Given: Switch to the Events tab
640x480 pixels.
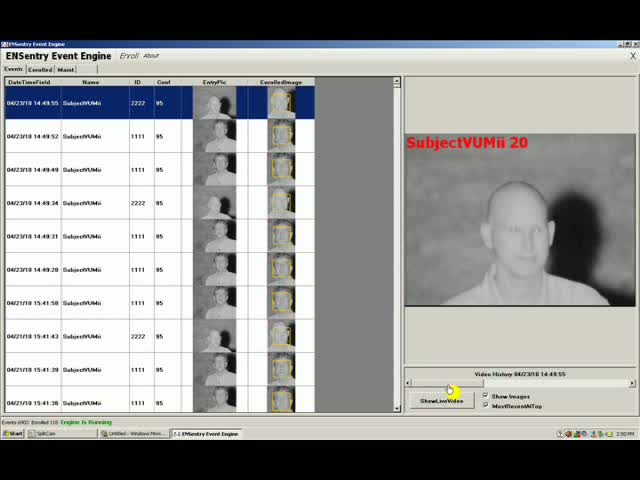Looking at the screenshot, I should coord(13,69).
